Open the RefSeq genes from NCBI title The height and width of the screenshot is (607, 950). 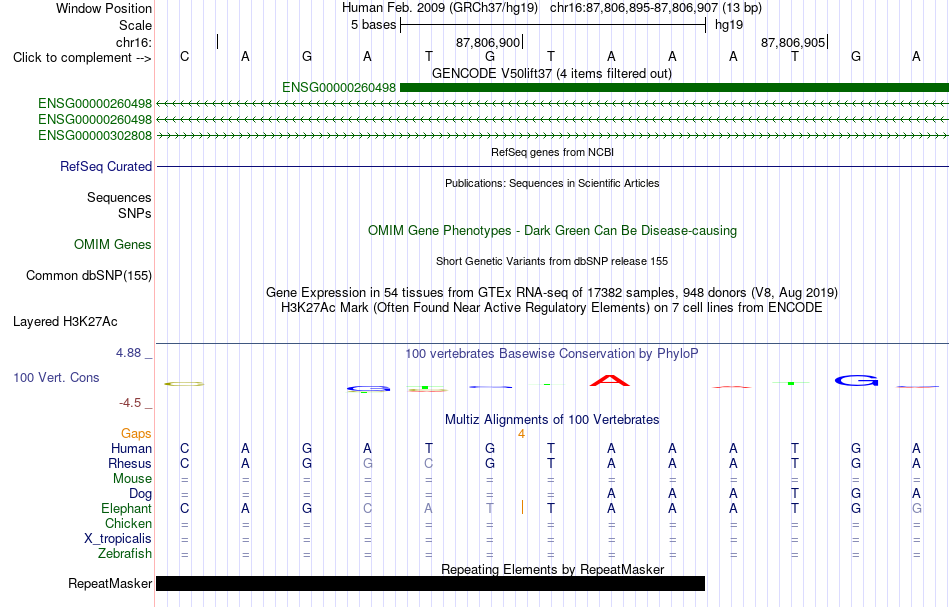(553, 153)
